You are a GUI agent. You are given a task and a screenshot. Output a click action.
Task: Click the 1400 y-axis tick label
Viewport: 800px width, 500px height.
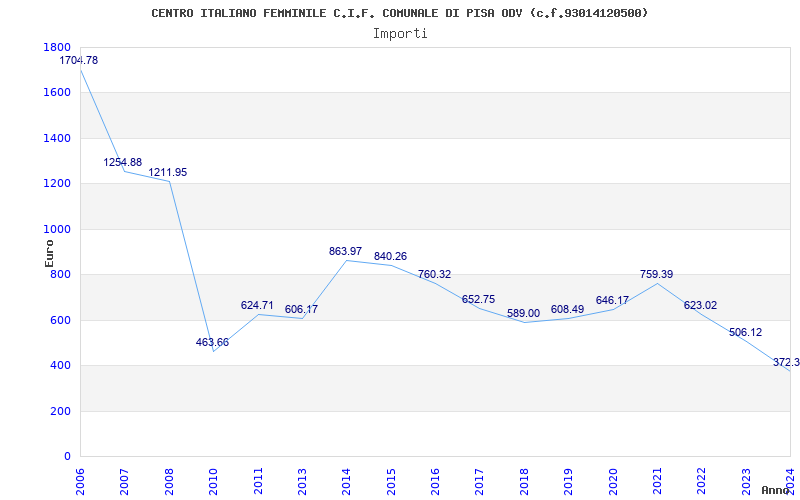click(x=57, y=138)
